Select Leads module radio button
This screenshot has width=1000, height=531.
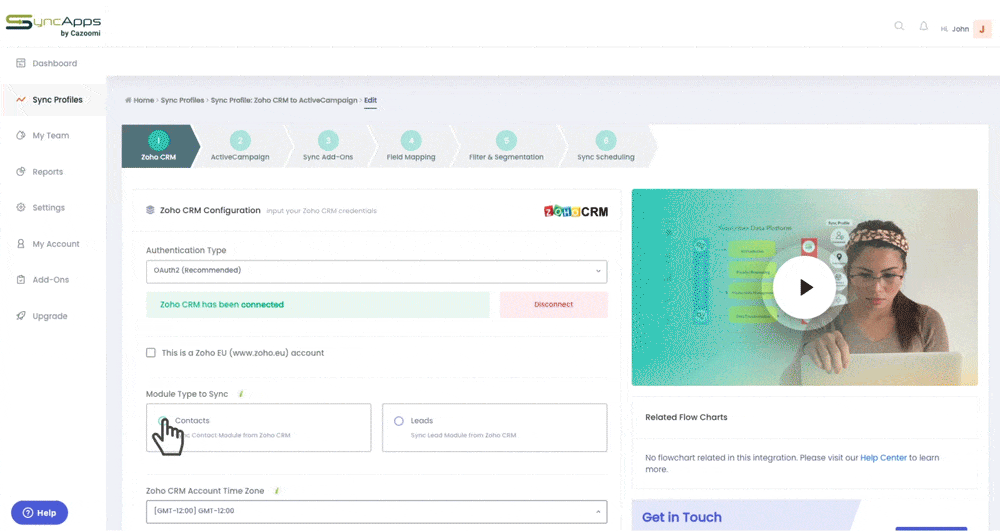pyautogui.click(x=399, y=421)
